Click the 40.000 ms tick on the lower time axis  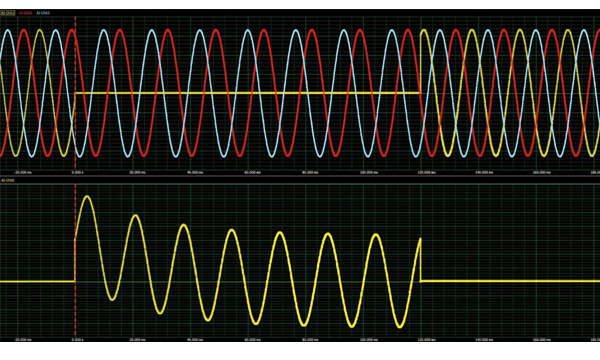195,339
